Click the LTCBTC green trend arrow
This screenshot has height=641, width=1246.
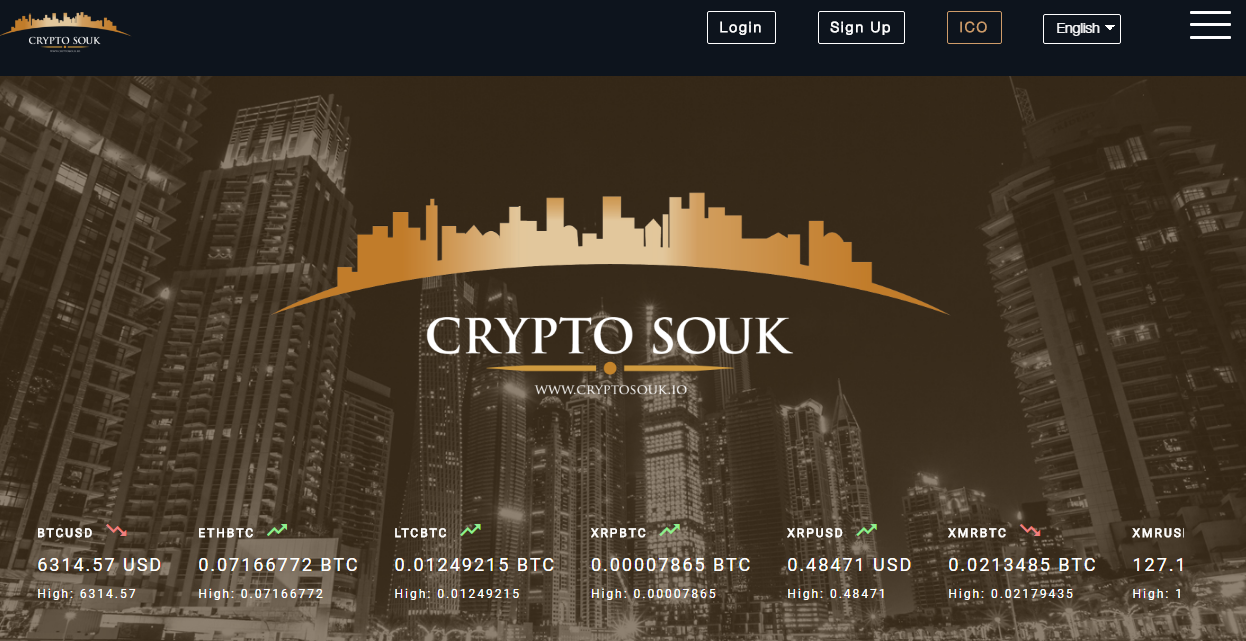pos(470,531)
